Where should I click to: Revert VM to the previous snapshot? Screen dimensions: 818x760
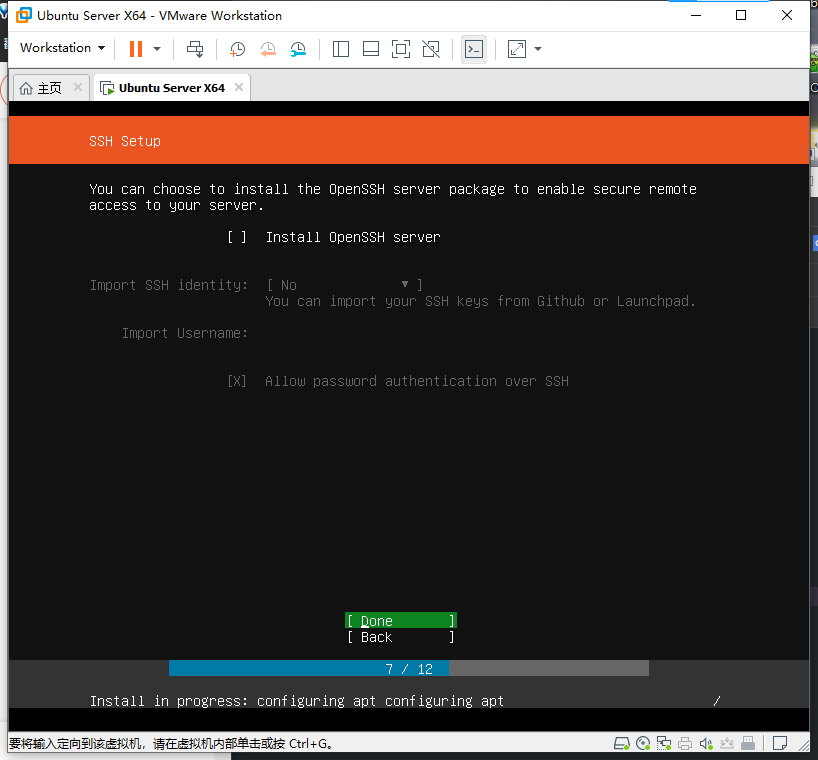pyautogui.click(x=268, y=49)
